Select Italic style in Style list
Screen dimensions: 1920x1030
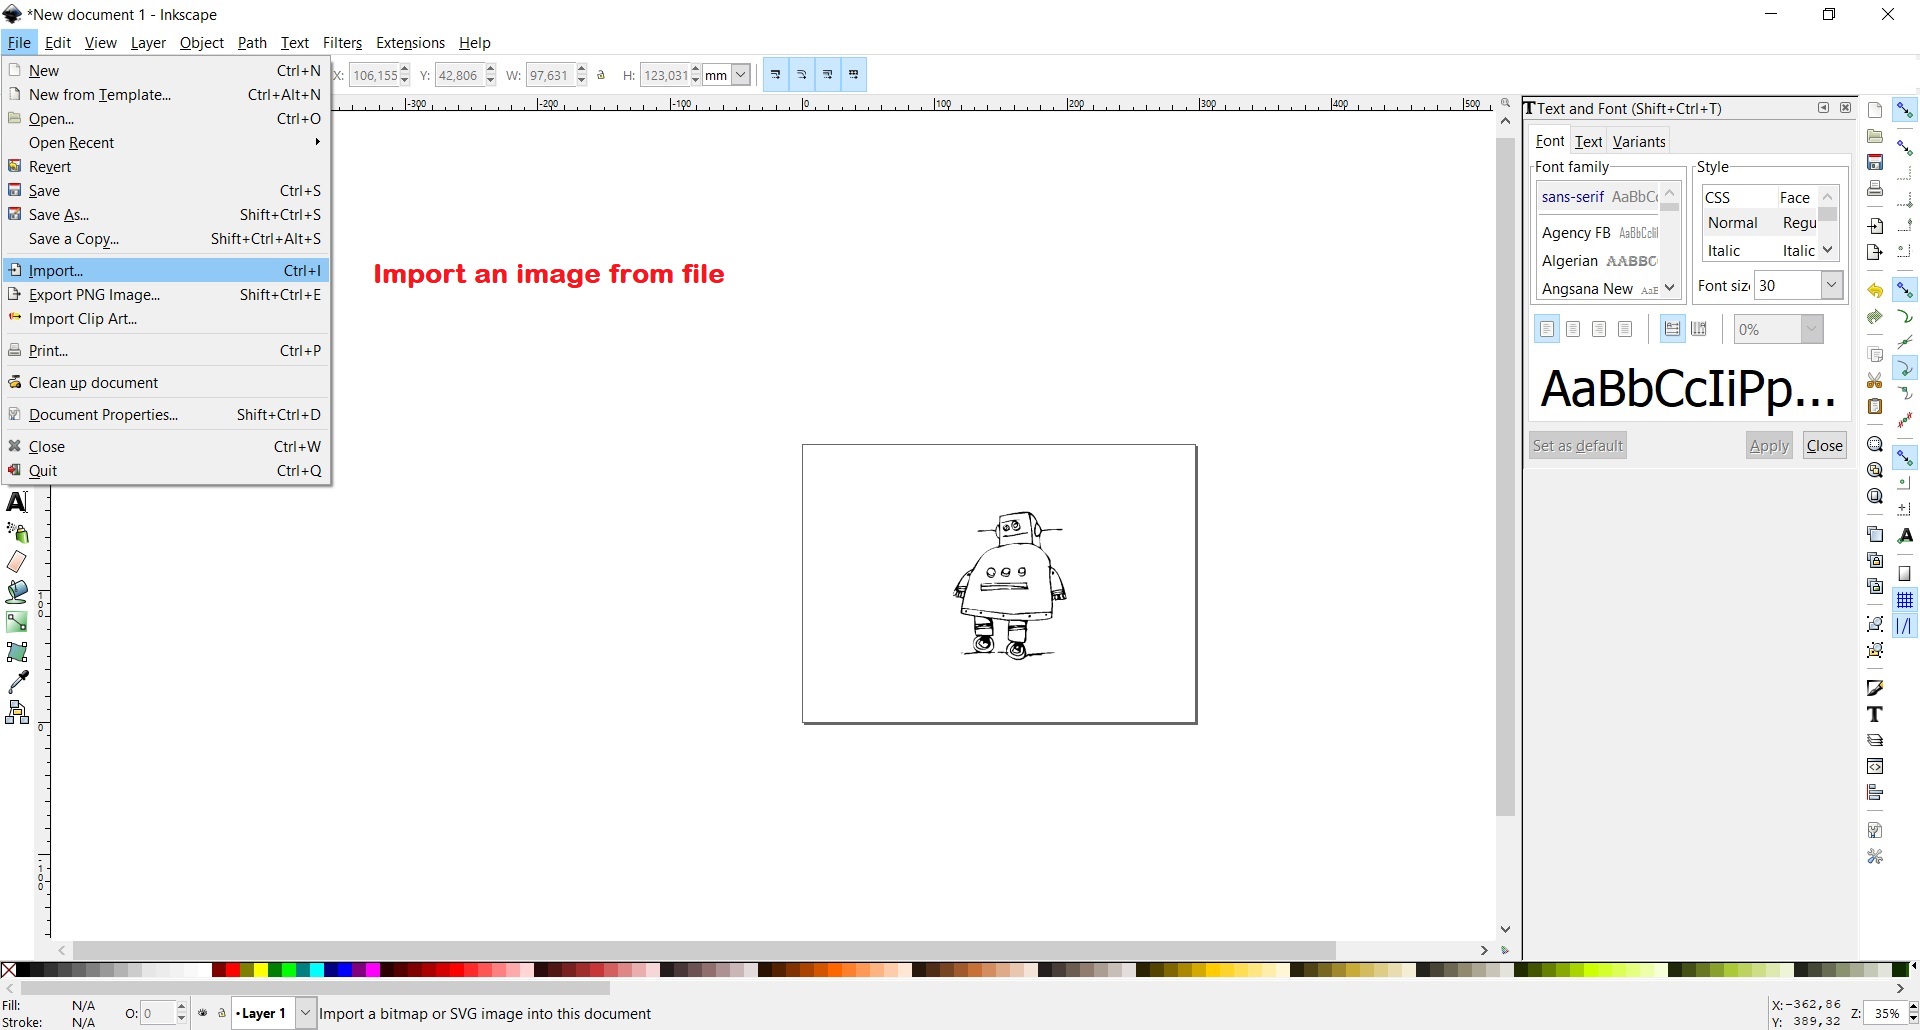[1760, 251]
